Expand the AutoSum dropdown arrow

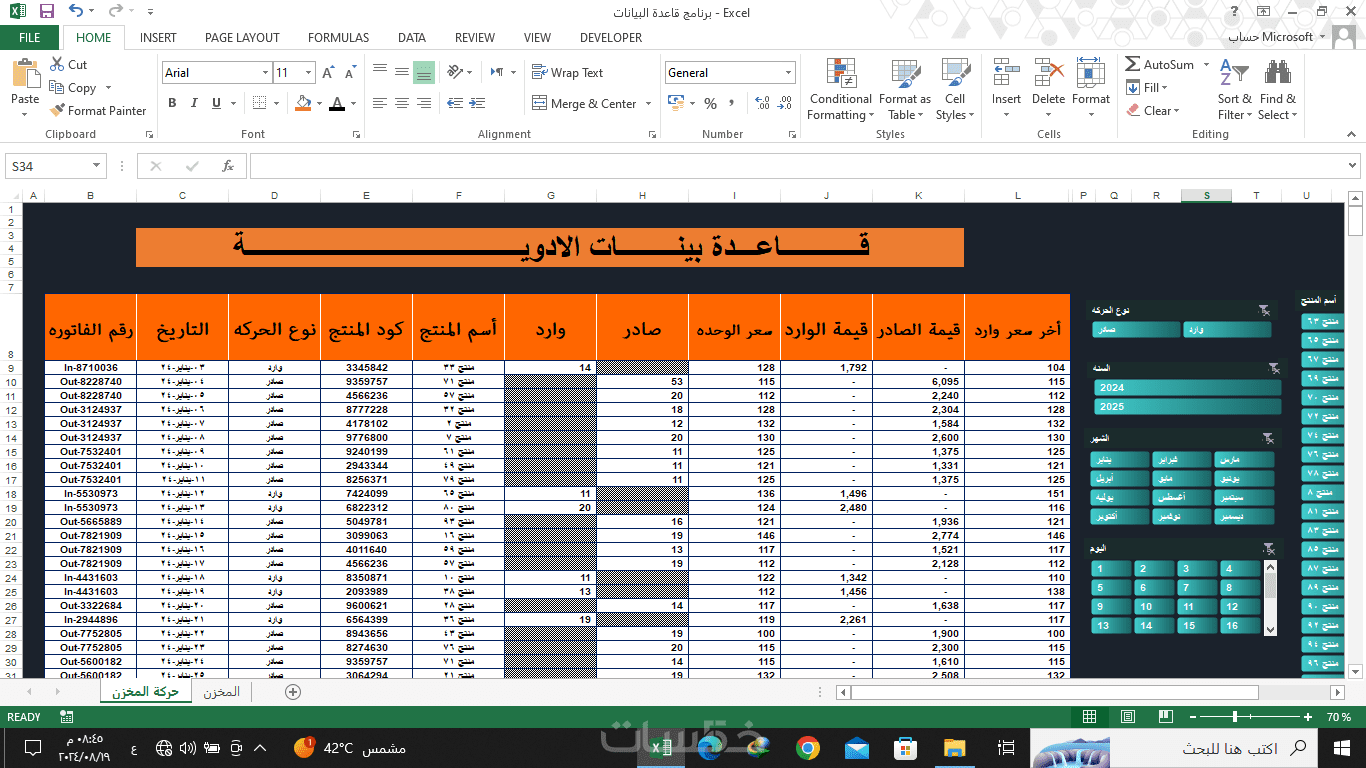1206,65
